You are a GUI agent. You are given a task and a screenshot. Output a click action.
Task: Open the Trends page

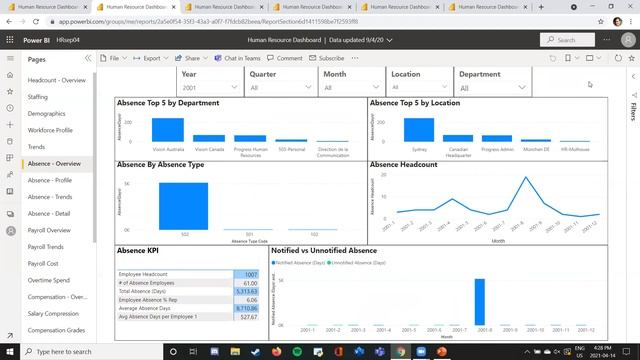point(36,147)
